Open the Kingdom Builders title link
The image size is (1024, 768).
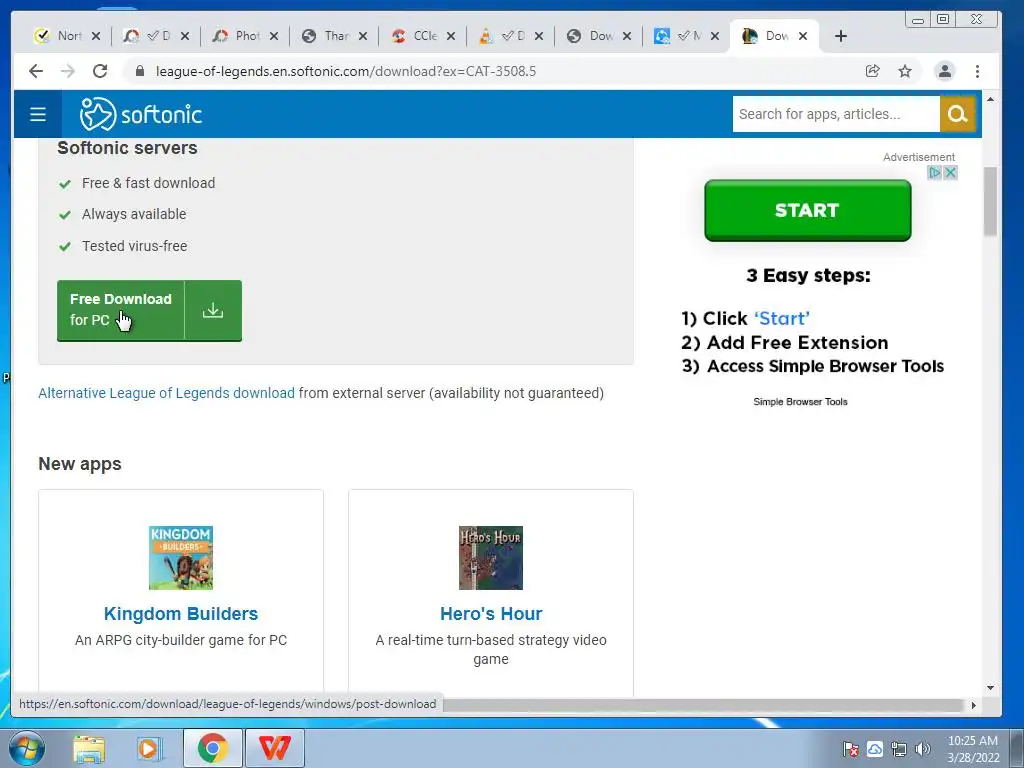[x=181, y=614]
